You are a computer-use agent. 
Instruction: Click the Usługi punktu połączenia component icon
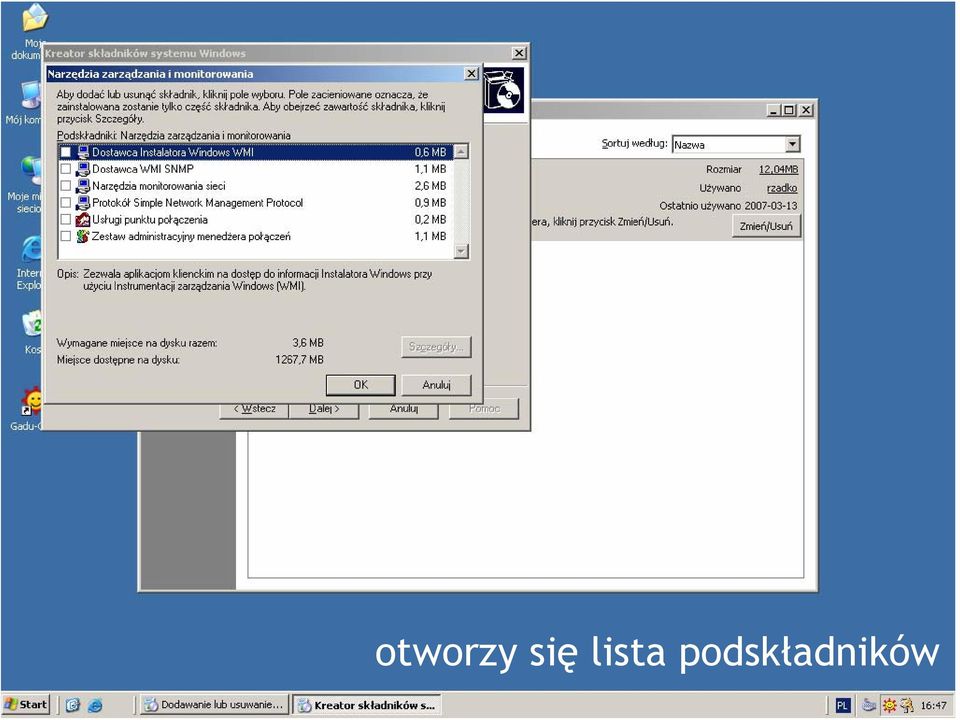83,220
